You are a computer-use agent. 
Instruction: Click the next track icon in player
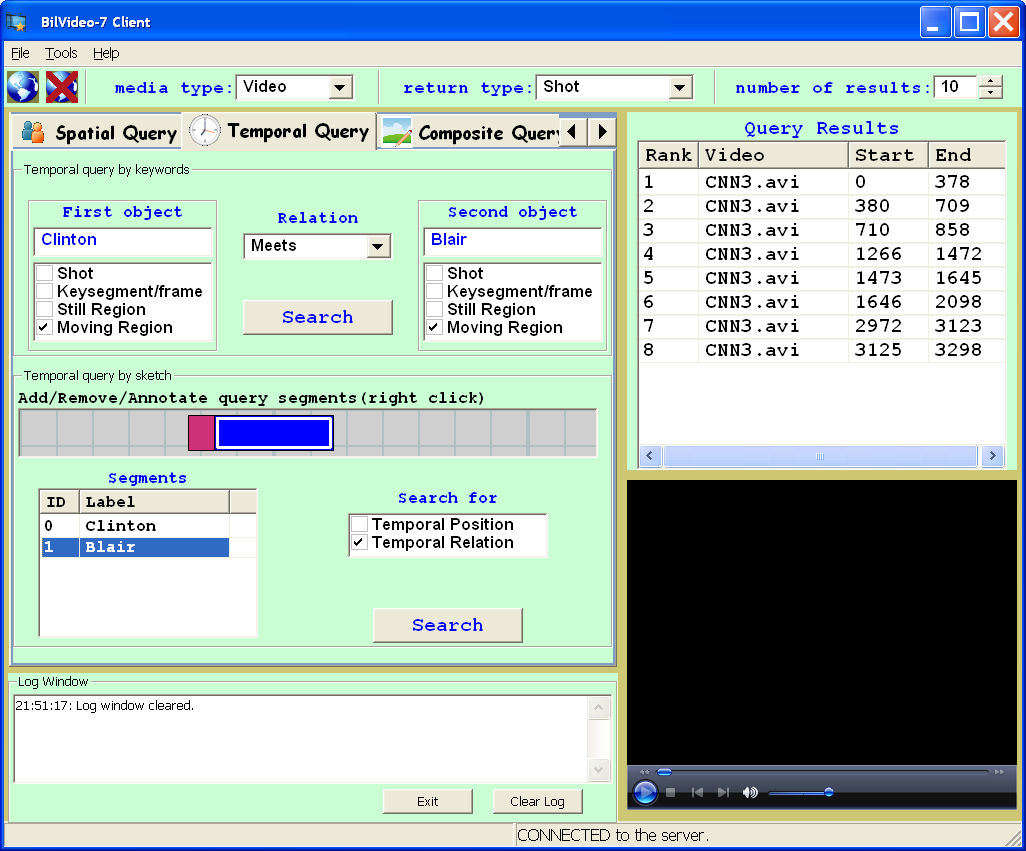pyautogui.click(x=723, y=792)
